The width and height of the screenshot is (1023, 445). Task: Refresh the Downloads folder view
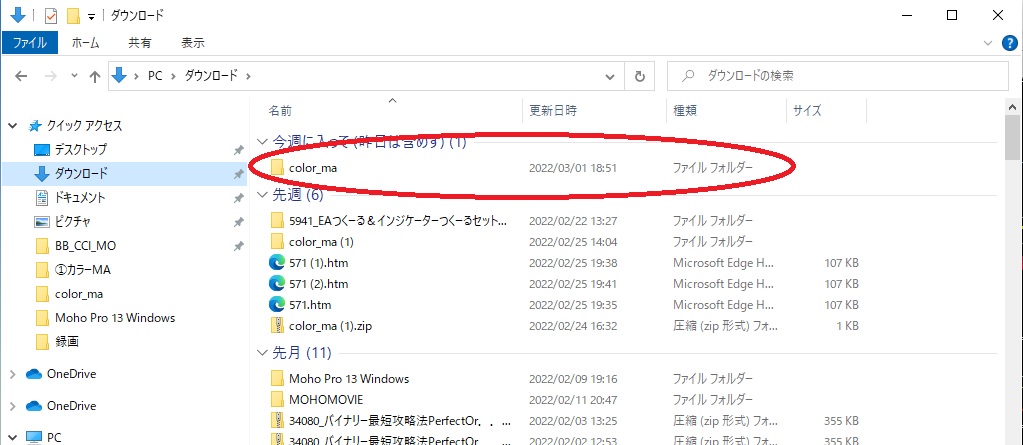(x=639, y=76)
